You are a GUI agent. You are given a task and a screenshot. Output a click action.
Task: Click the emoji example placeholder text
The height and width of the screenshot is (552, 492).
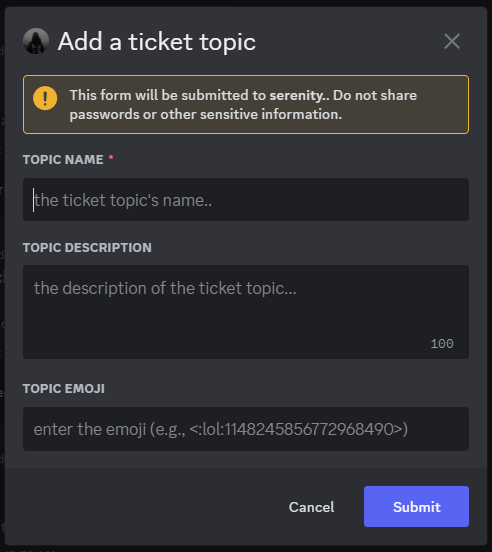(221, 429)
